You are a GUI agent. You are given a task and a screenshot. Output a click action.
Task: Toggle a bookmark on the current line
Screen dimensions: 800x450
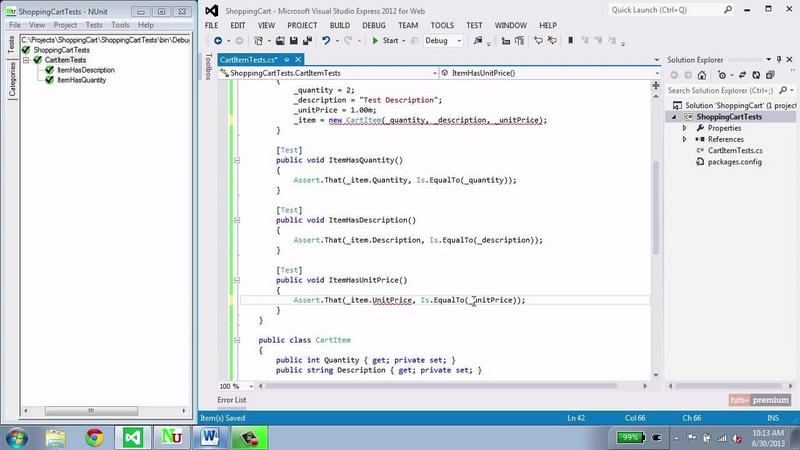[570, 40]
